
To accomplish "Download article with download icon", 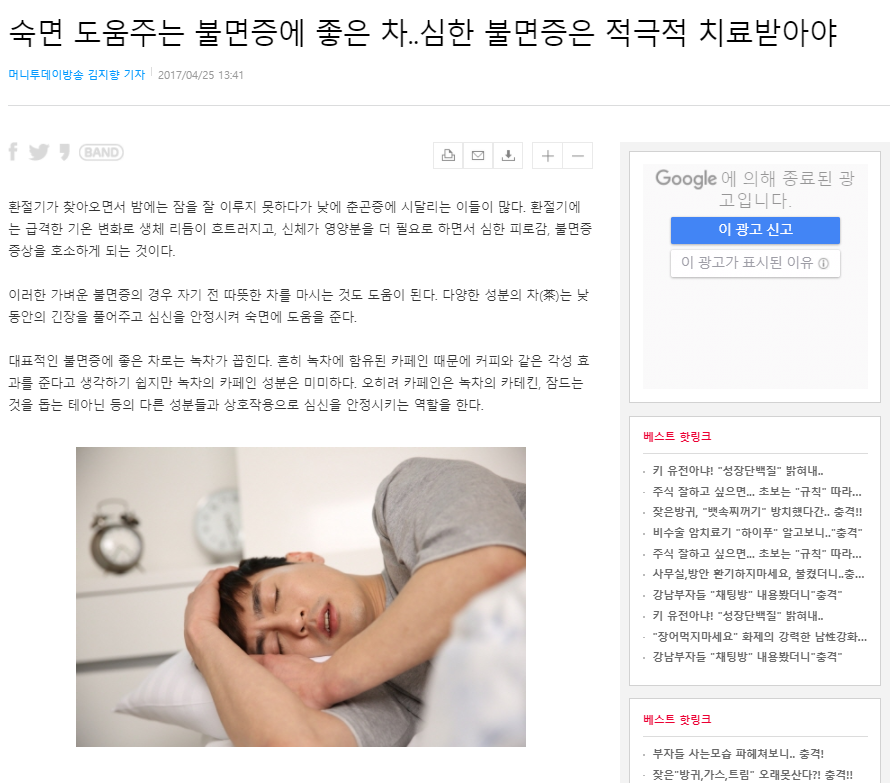I will 508,155.
